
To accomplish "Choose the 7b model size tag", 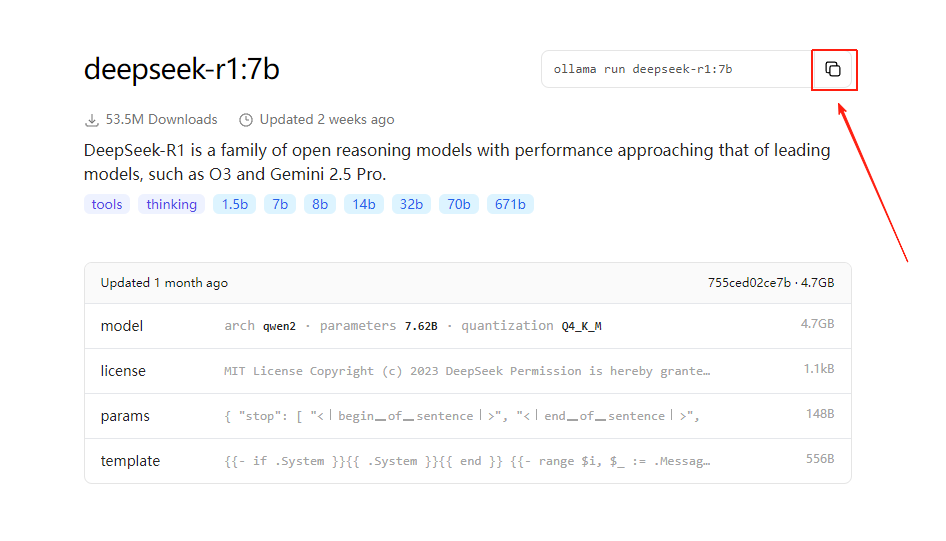I will tap(280, 204).
